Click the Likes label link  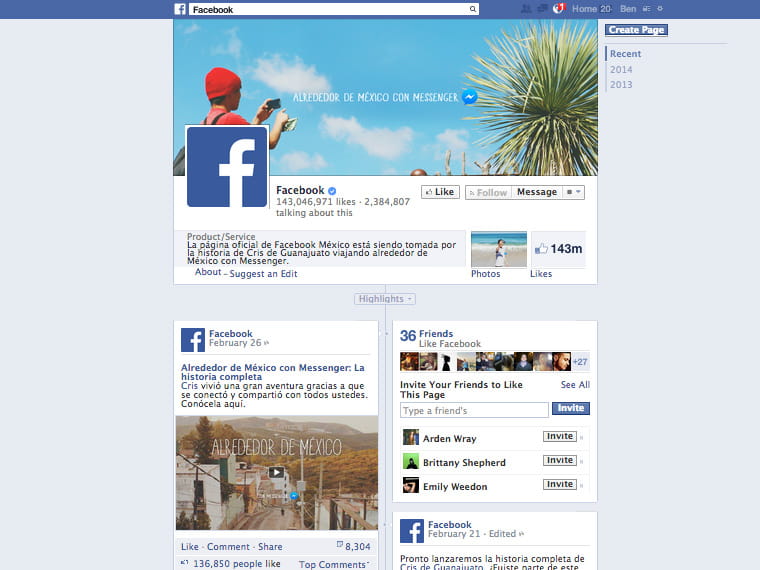click(x=541, y=274)
